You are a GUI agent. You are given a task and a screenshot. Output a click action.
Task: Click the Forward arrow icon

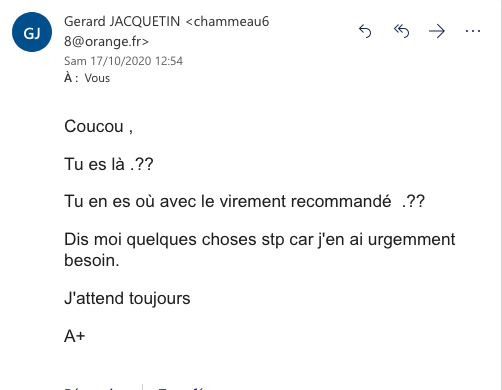pyautogui.click(x=437, y=31)
